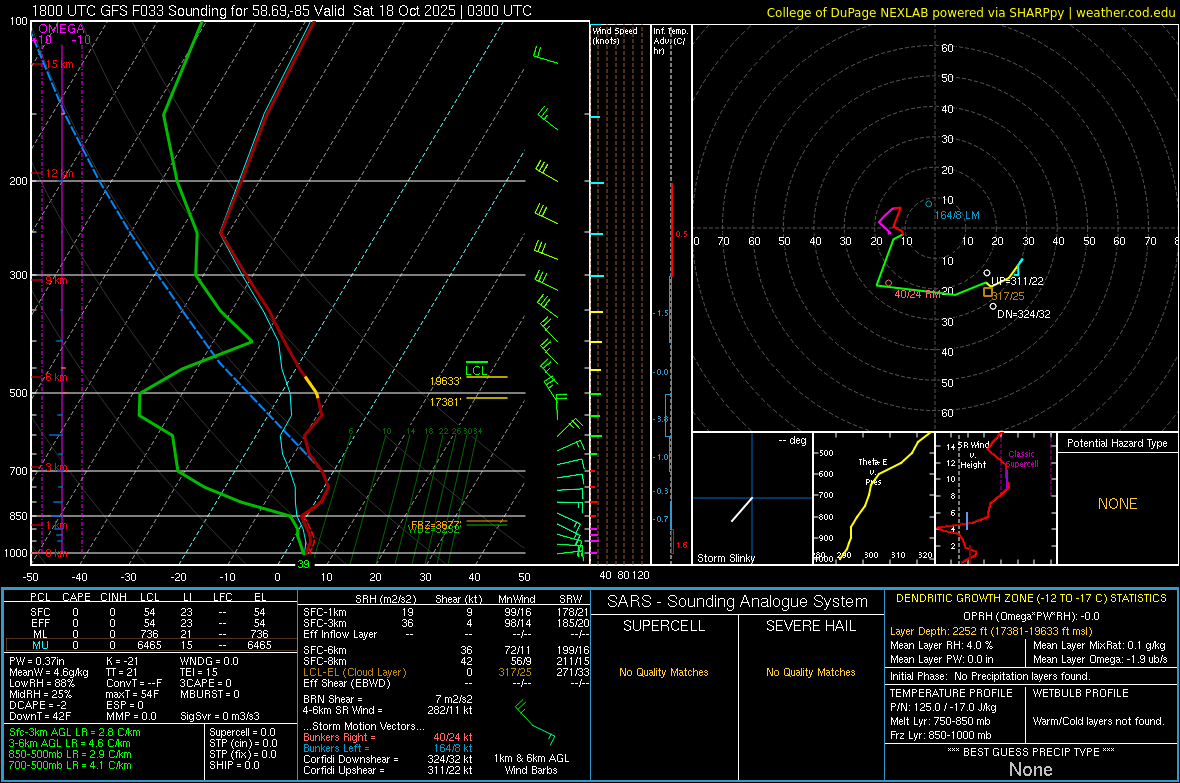The image size is (1180, 783).
Task: Click the Bunkers Left = 164/8 kt line
Action: tap(388, 748)
